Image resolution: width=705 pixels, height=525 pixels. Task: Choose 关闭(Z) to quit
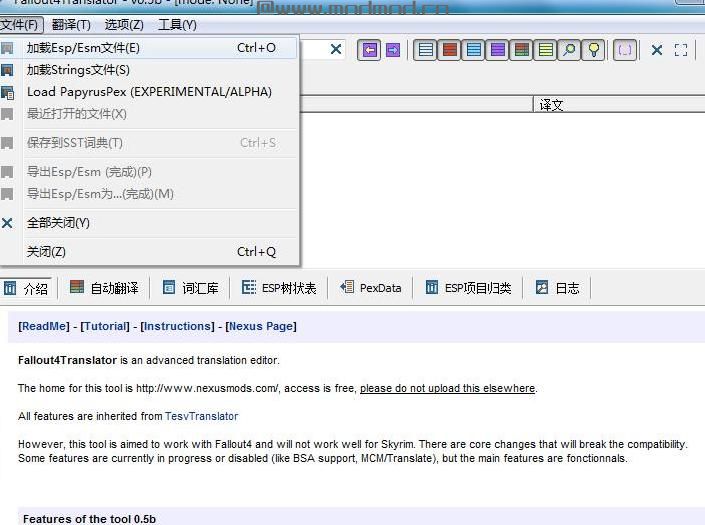[x=148, y=252]
